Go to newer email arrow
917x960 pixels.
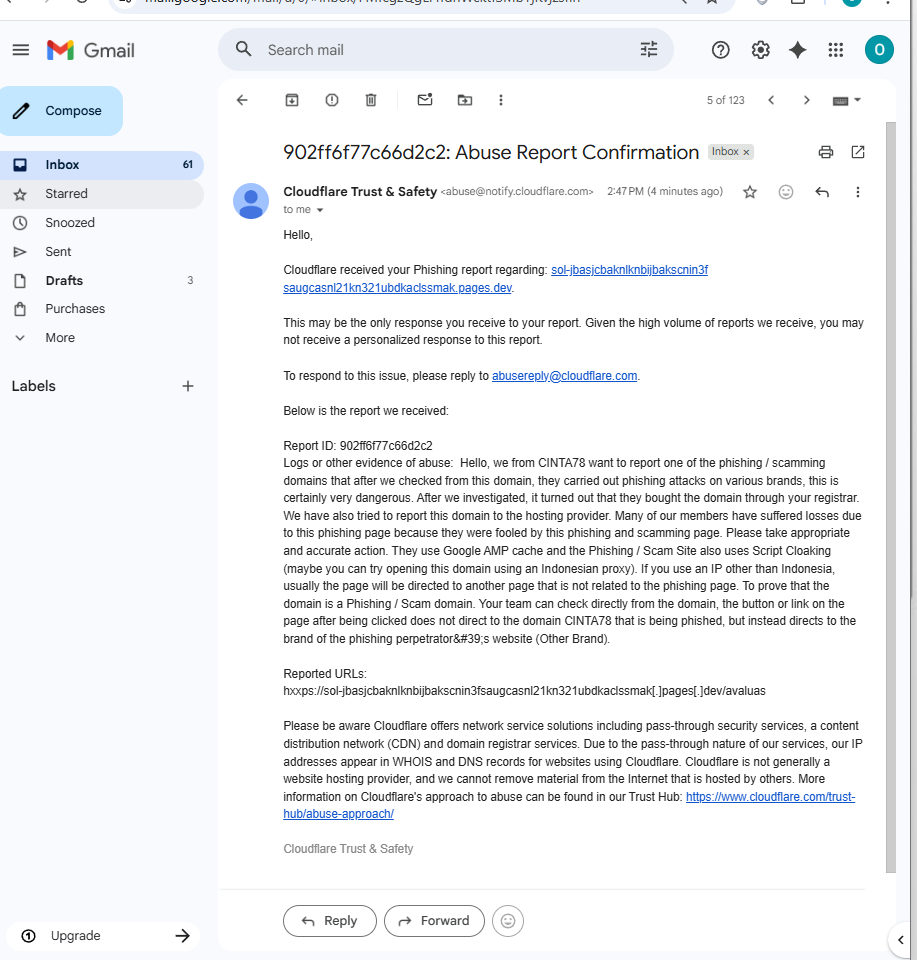(771, 100)
